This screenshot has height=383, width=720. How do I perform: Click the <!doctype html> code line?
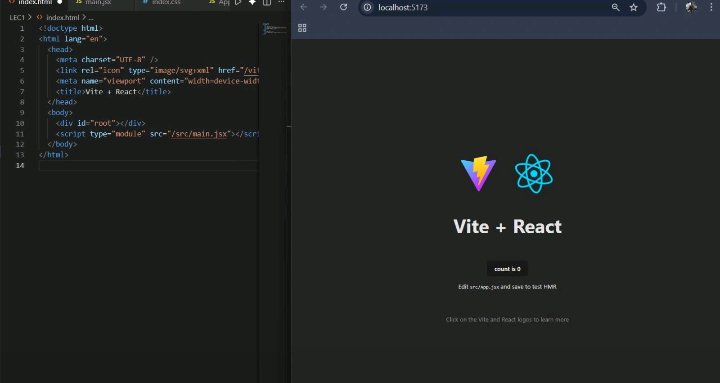[71, 28]
